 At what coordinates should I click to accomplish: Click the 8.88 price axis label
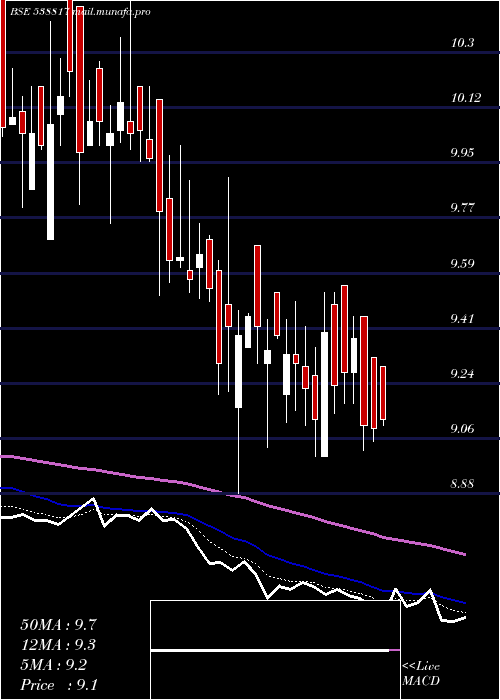click(x=462, y=484)
